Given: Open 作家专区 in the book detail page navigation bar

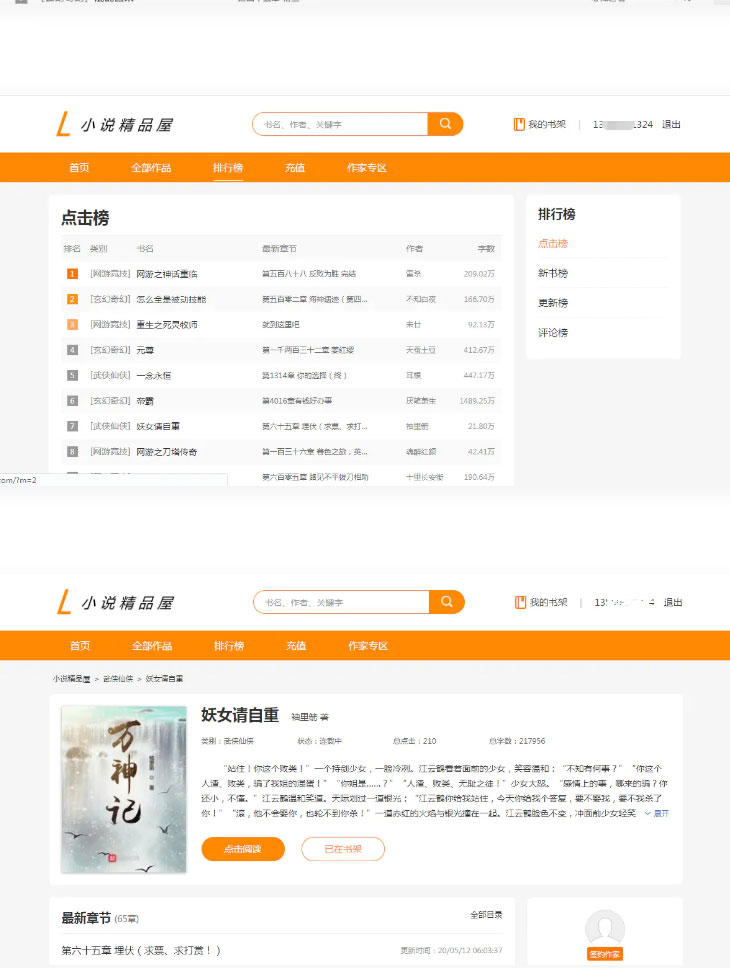Looking at the screenshot, I should click(367, 646).
